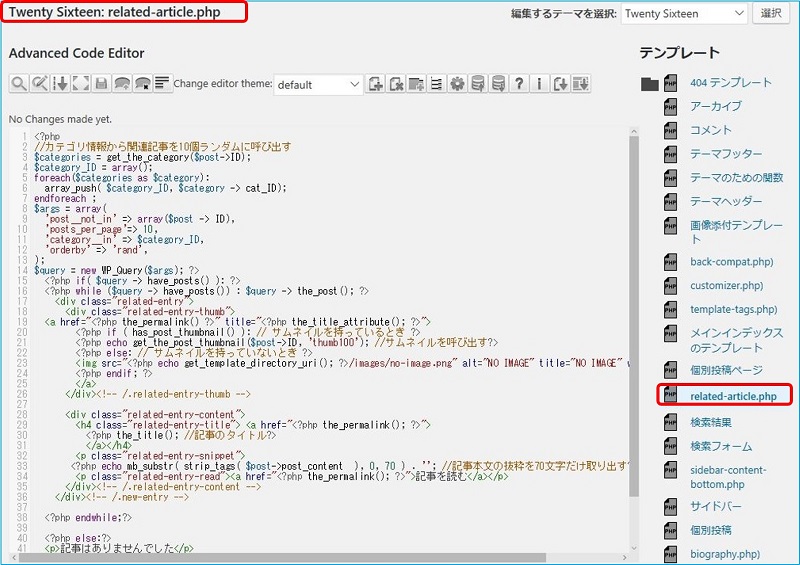Open sidebar-content-bottom.php file
The height and width of the screenshot is (565, 800).
(728, 477)
